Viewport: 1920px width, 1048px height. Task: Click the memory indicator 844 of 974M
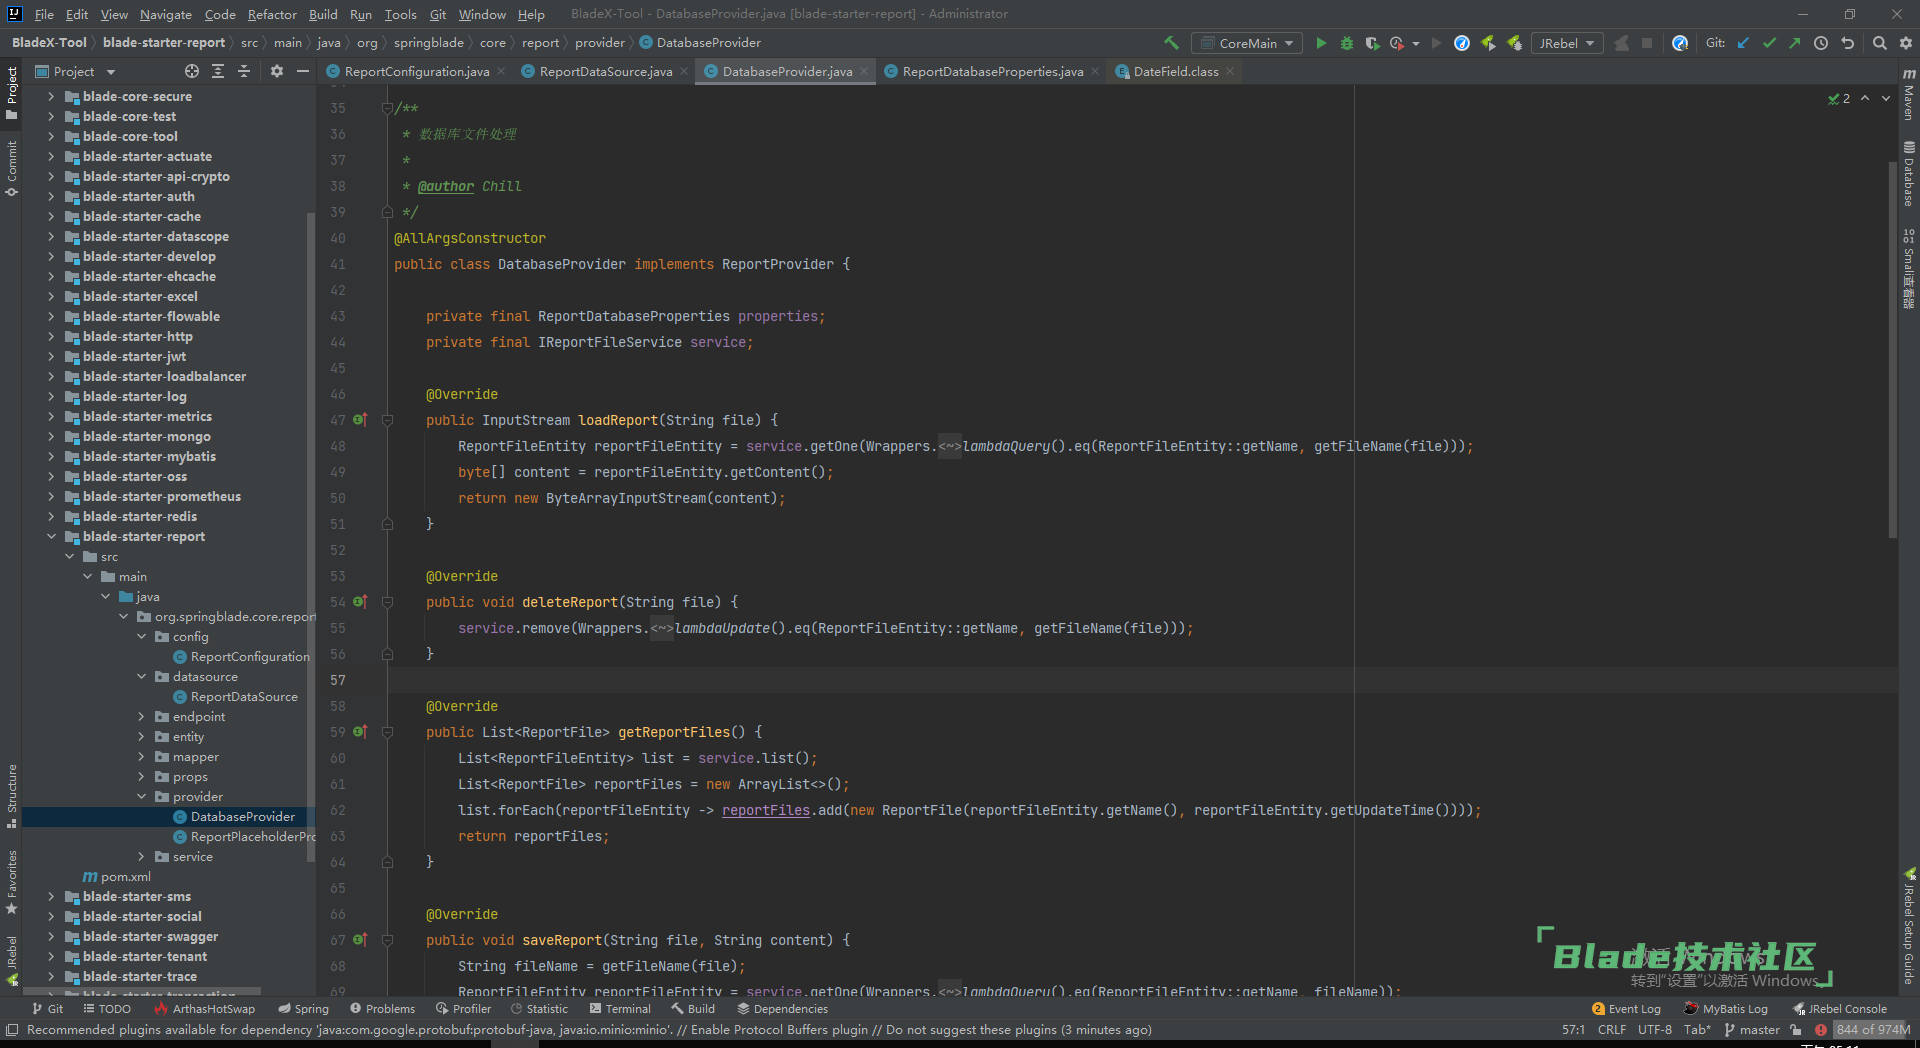[x=1872, y=1030]
